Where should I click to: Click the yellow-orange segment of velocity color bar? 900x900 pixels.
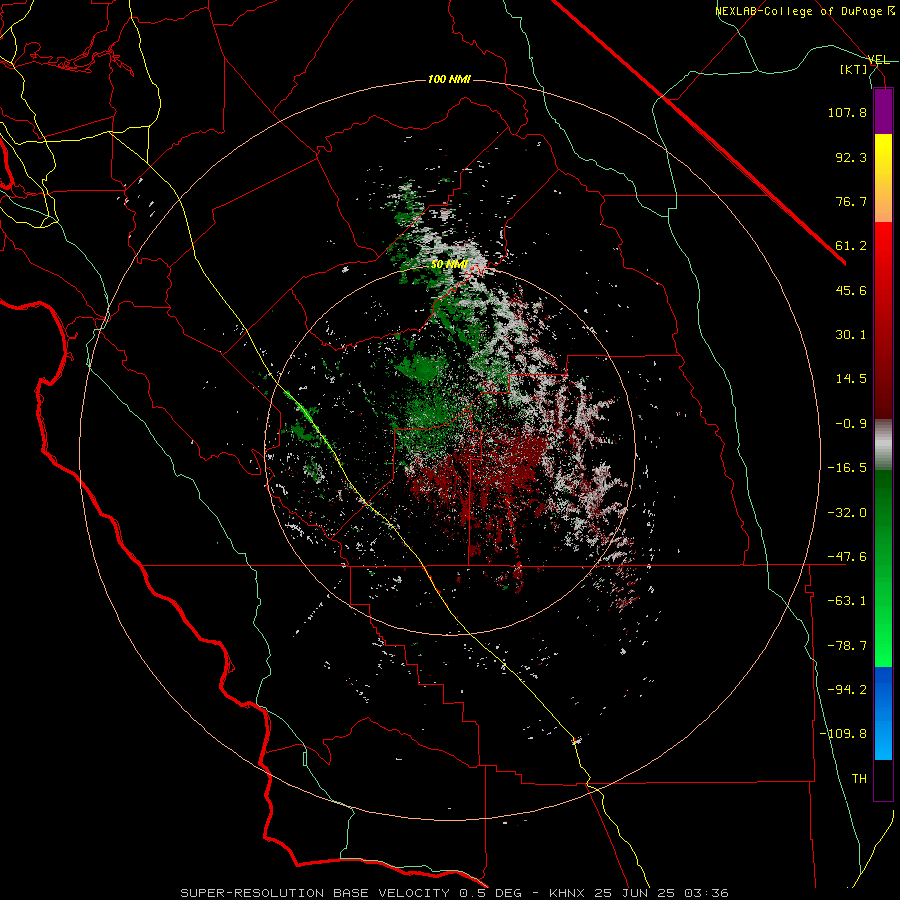click(883, 178)
